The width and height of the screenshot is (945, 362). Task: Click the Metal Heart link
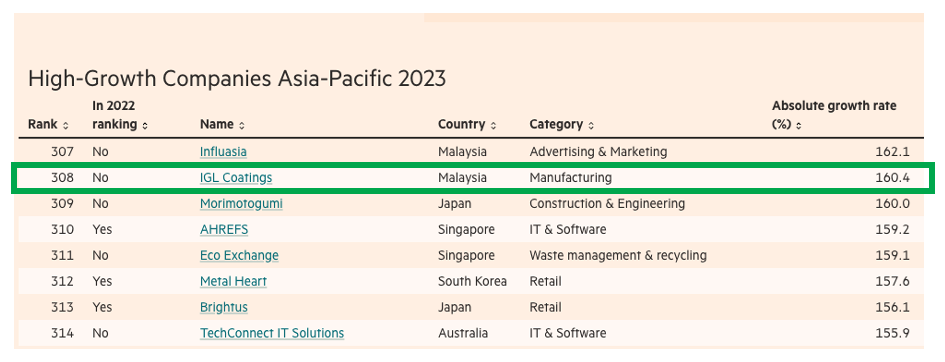pyautogui.click(x=233, y=281)
